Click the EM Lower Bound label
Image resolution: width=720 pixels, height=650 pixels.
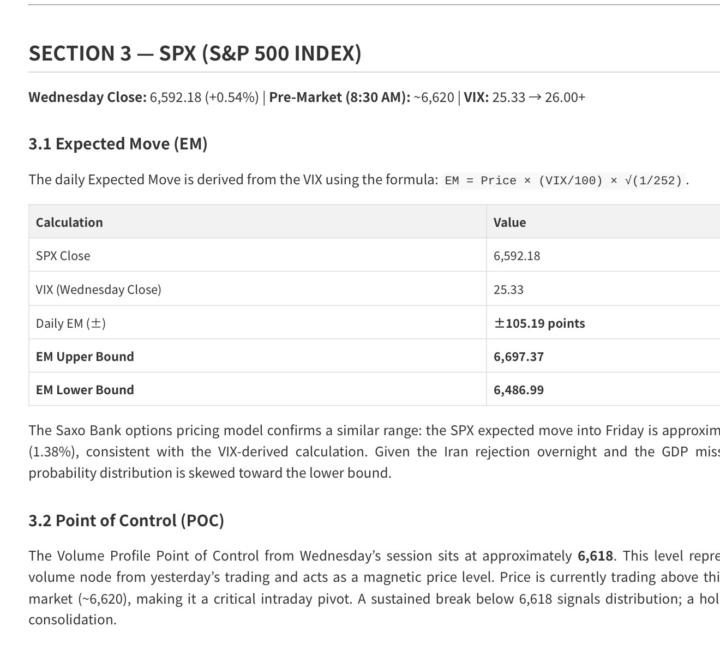pyautogui.click(x=85, y=390)
